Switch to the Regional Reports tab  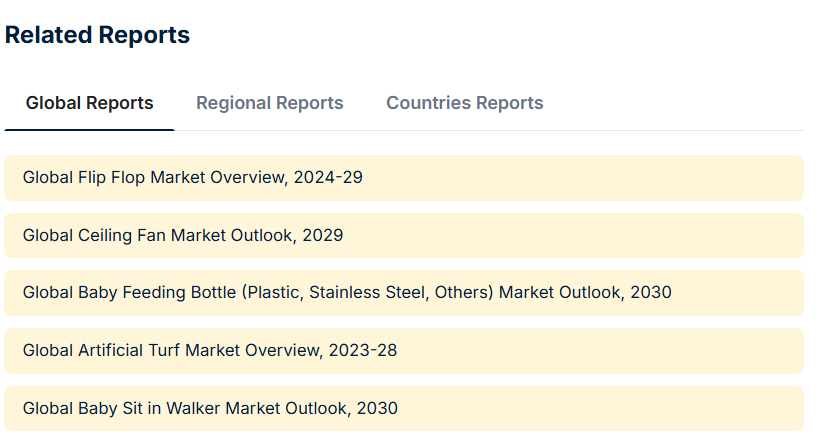point(270,103)
